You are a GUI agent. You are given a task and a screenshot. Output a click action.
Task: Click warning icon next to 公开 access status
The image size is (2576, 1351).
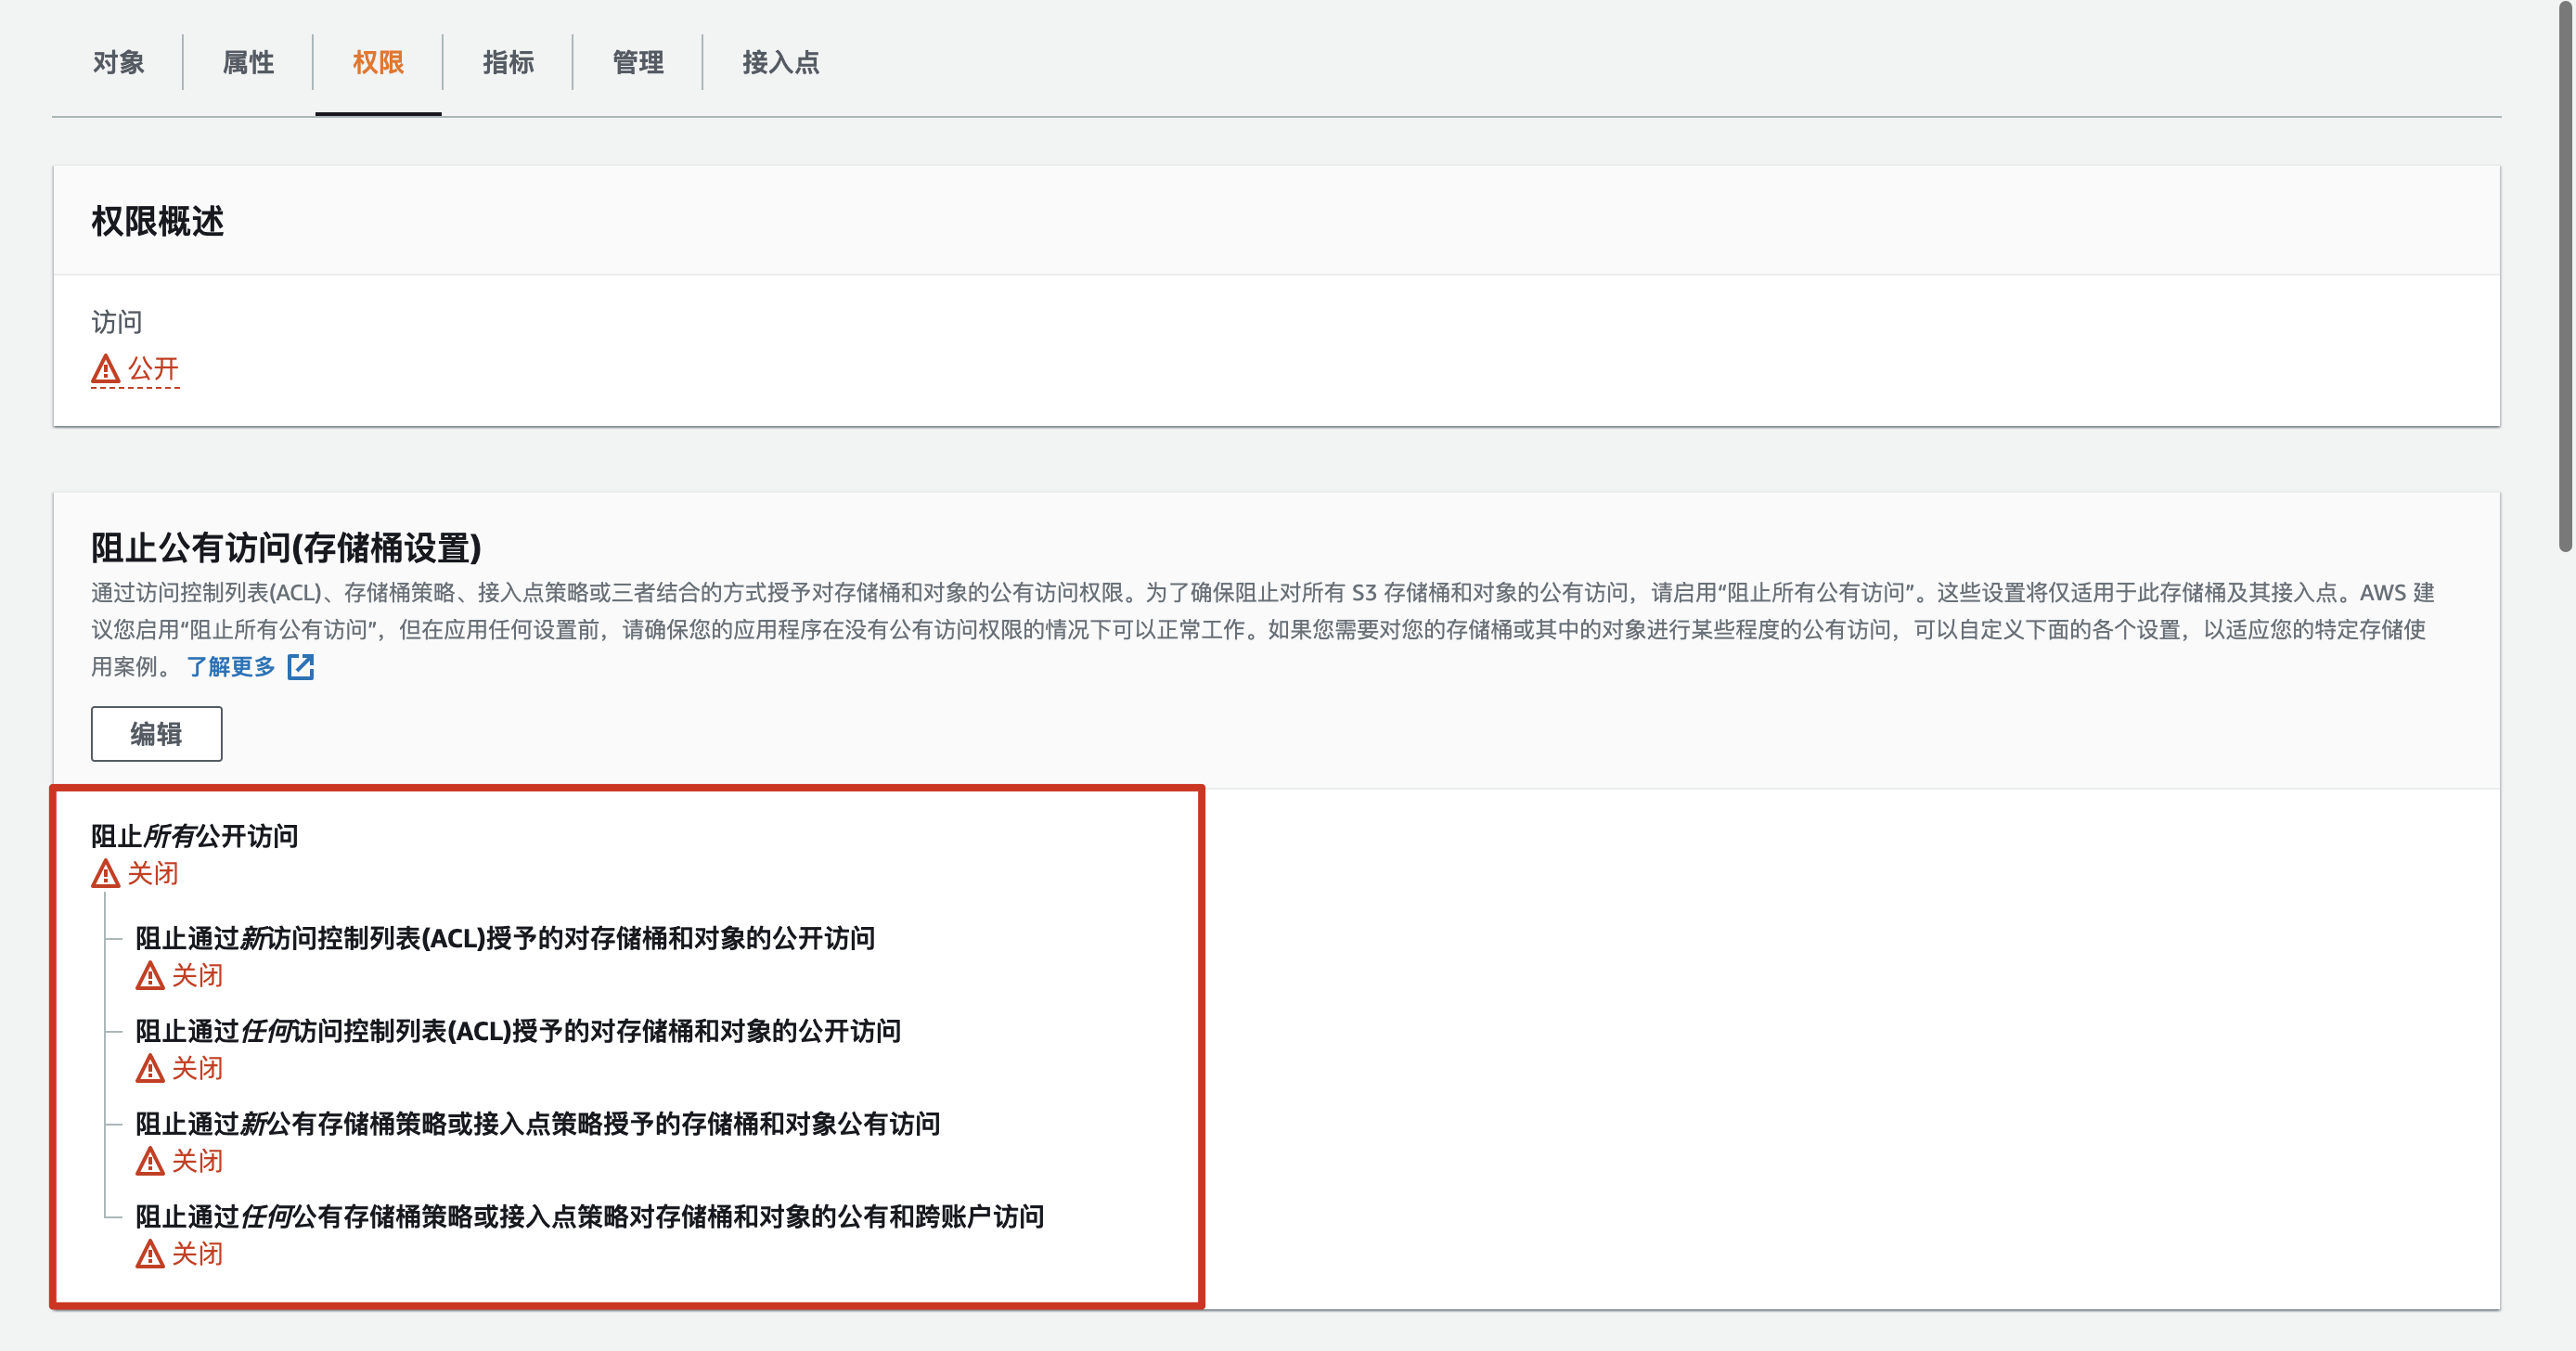pyautogui.click(x=105, y=370)
